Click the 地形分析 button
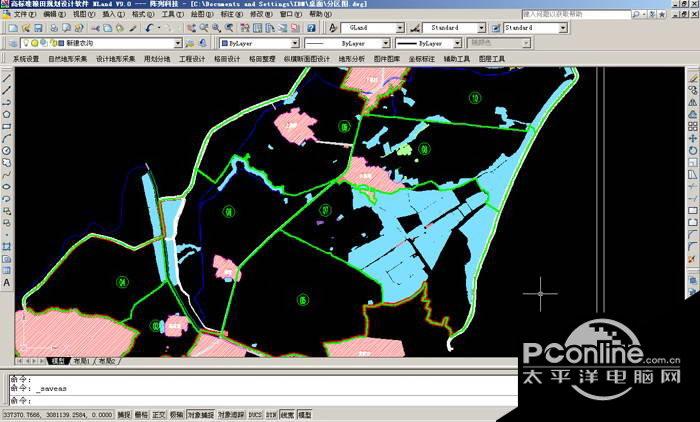The width and height of the screenshot is (700, 422). pos(352,59)
